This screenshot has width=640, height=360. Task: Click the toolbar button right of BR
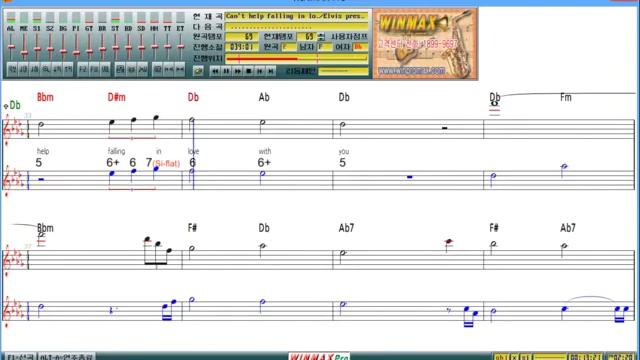105,70
